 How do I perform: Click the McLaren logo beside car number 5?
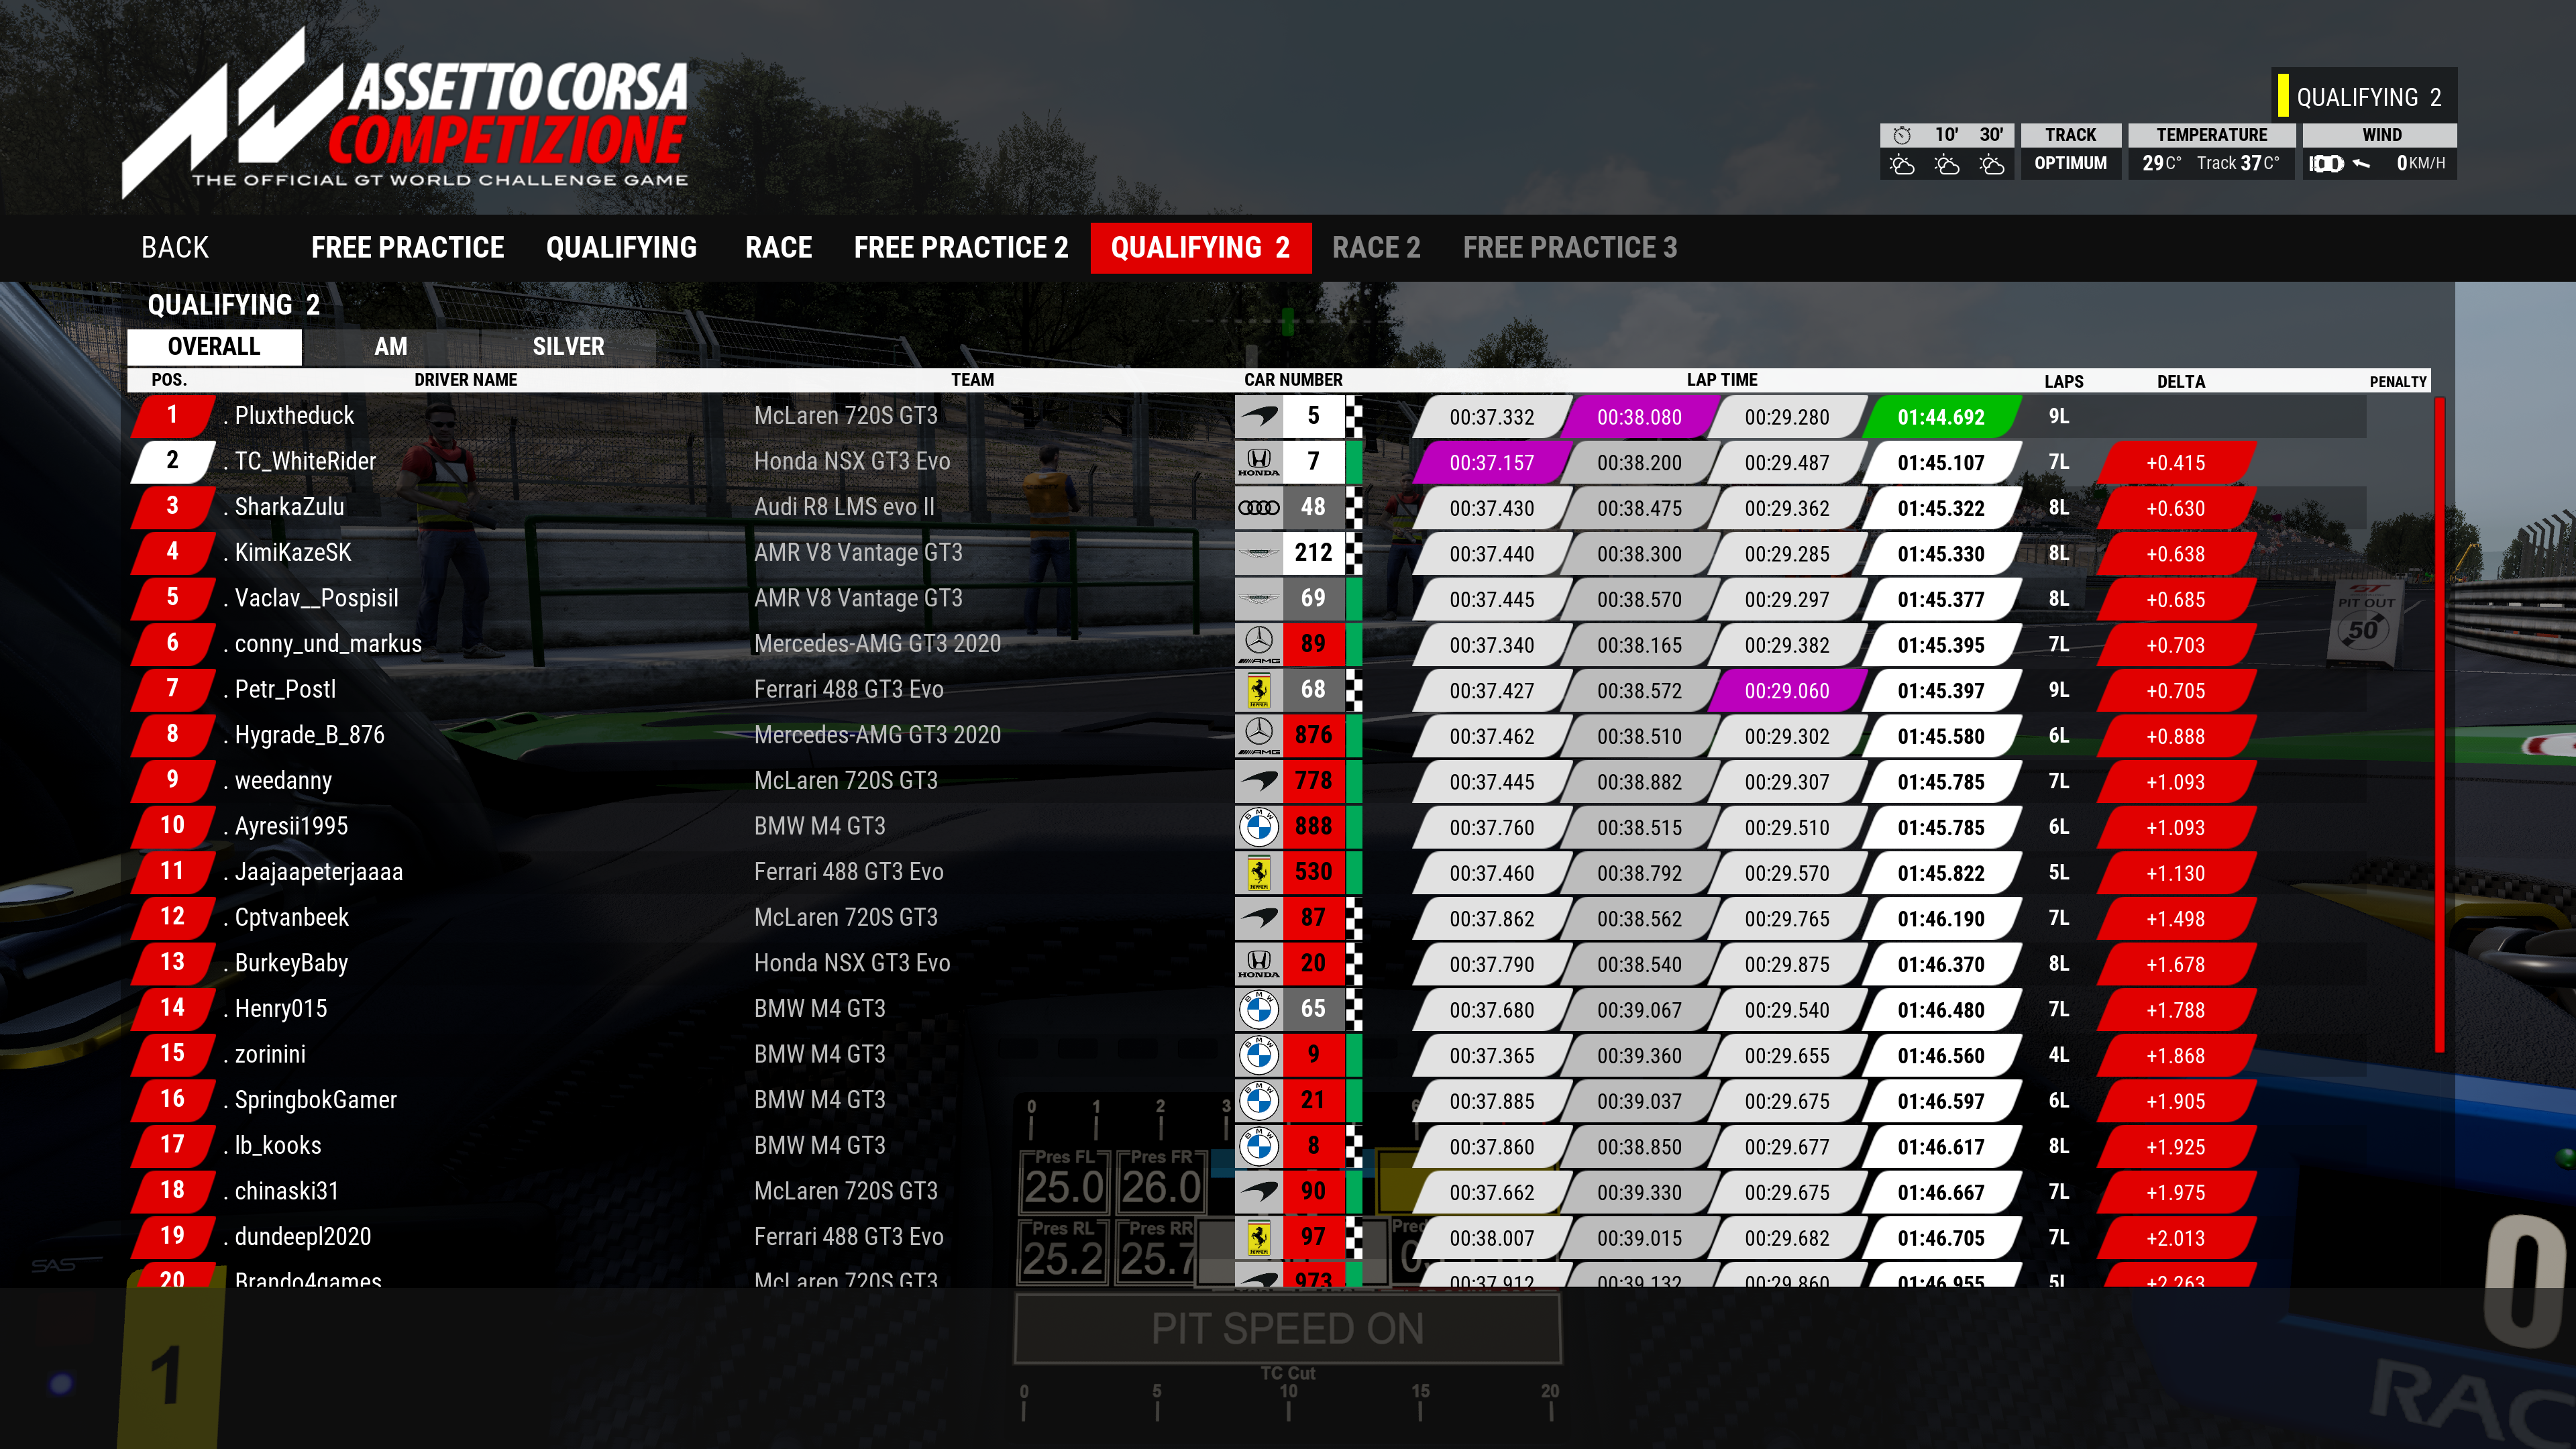(x=1259, y=416)
